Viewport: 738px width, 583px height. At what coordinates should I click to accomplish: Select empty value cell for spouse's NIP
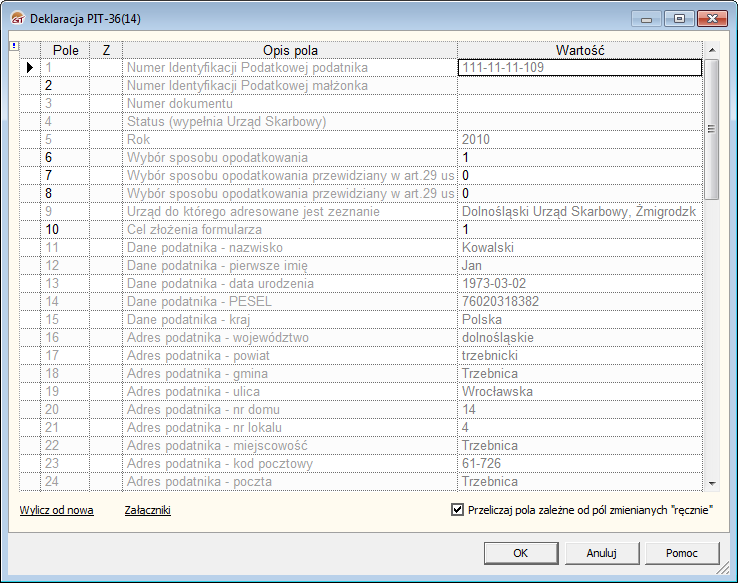click(x=580, y=86)
